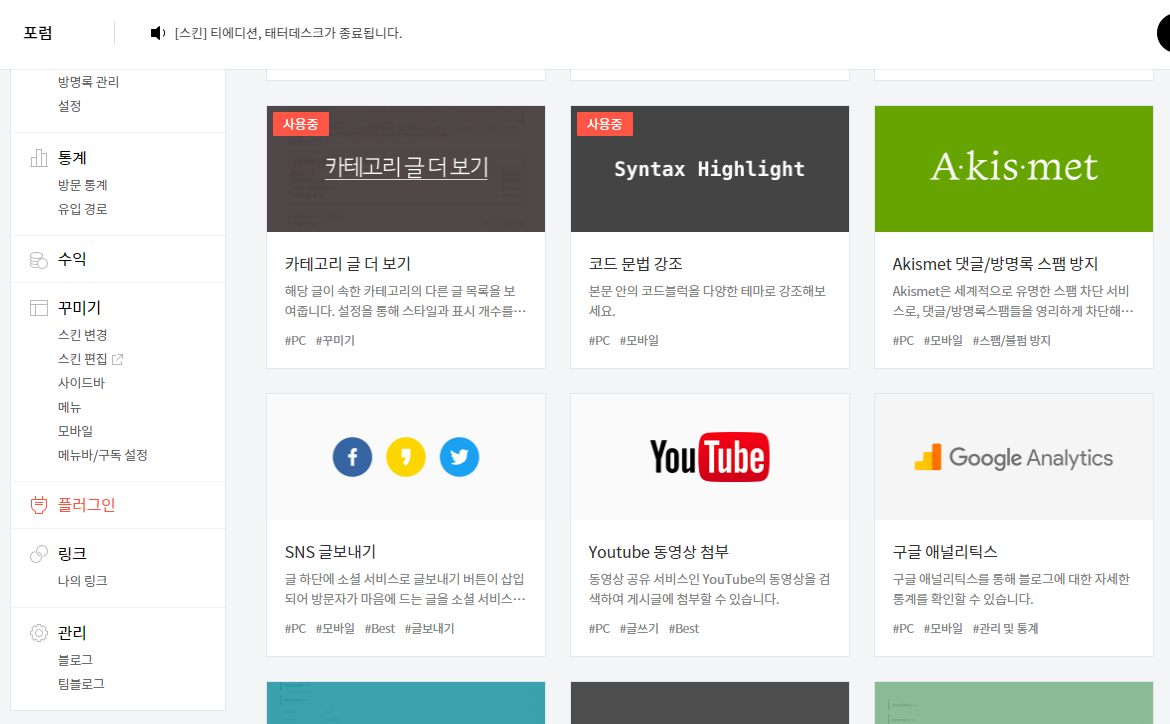This screenshot has width=1170, height=724.
Task: Click the Akismet 댓글/방명록 스팸 방지 title
Action: click(995, 263)
